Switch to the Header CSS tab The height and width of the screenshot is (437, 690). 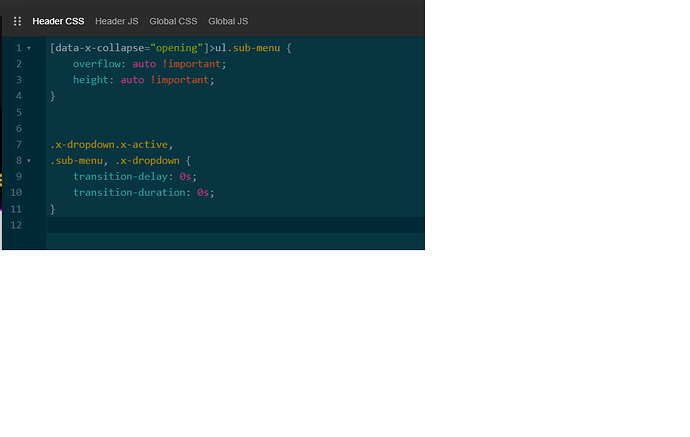tap(58, 21)
